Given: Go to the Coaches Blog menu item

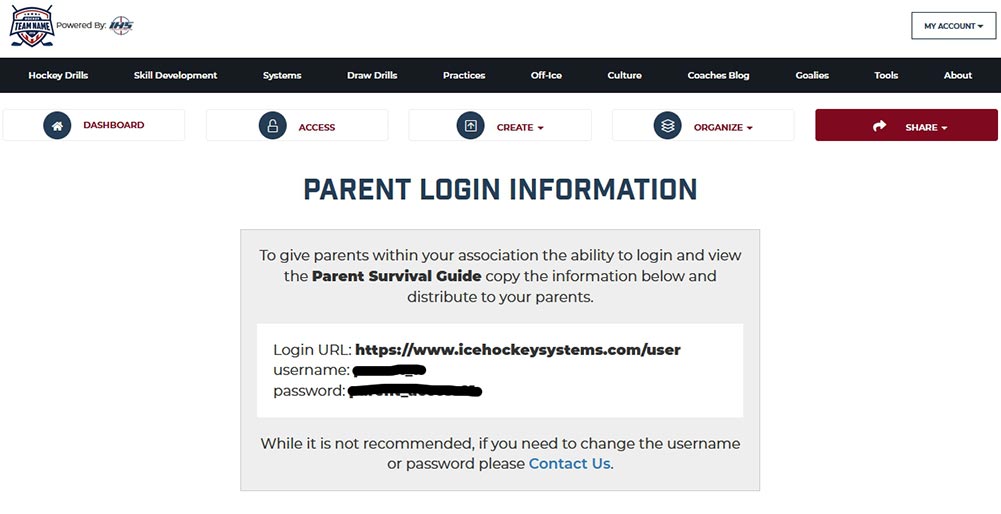Looking at the screenshot, I should click(718, 75).
